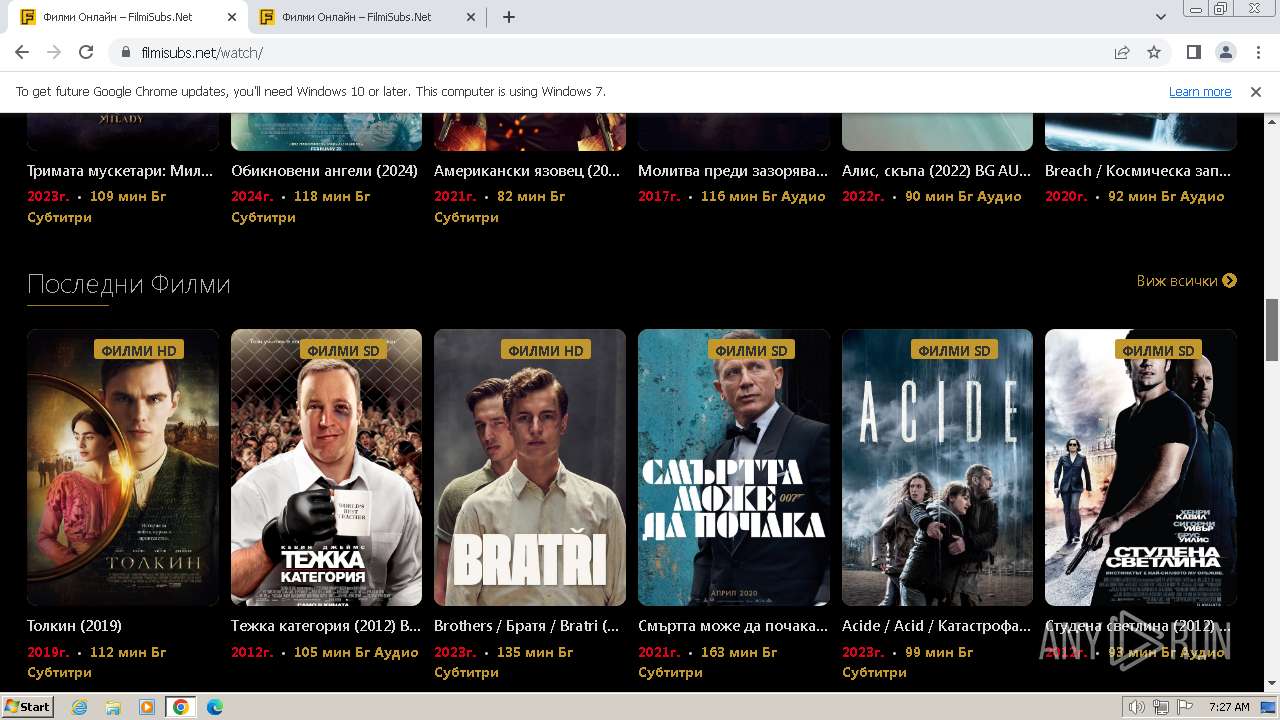The width and height of the screenshot is (1280, 720).
Task: Select Google Chrome in the taskbar
Action: (181, 707)
